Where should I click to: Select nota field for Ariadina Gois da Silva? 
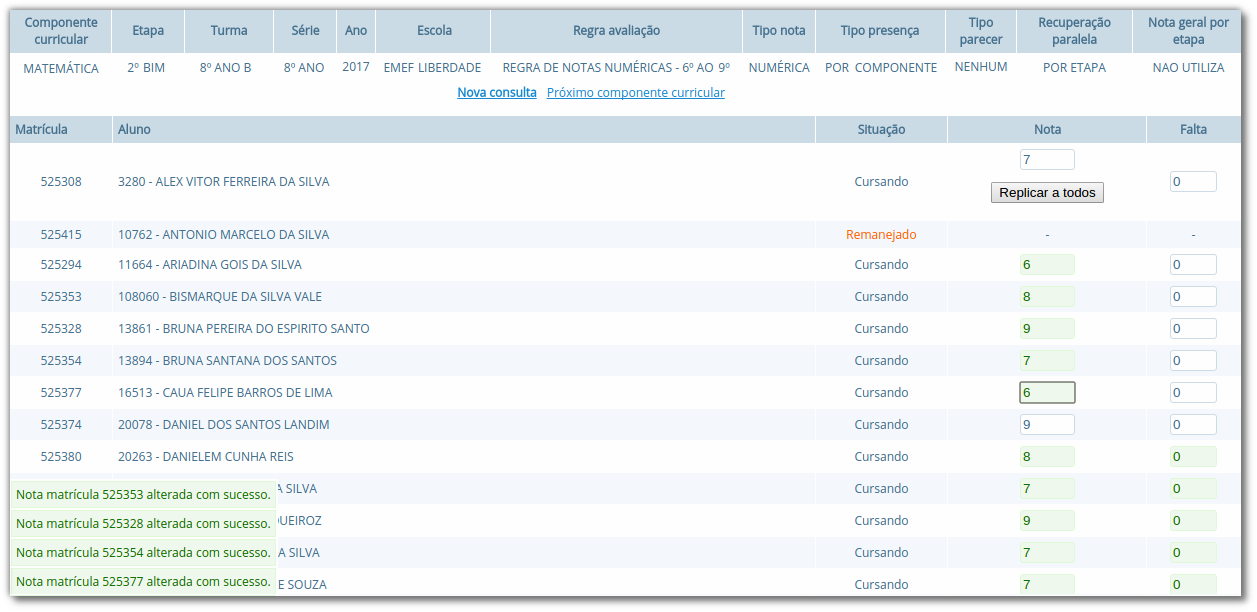coord(1046,265)
